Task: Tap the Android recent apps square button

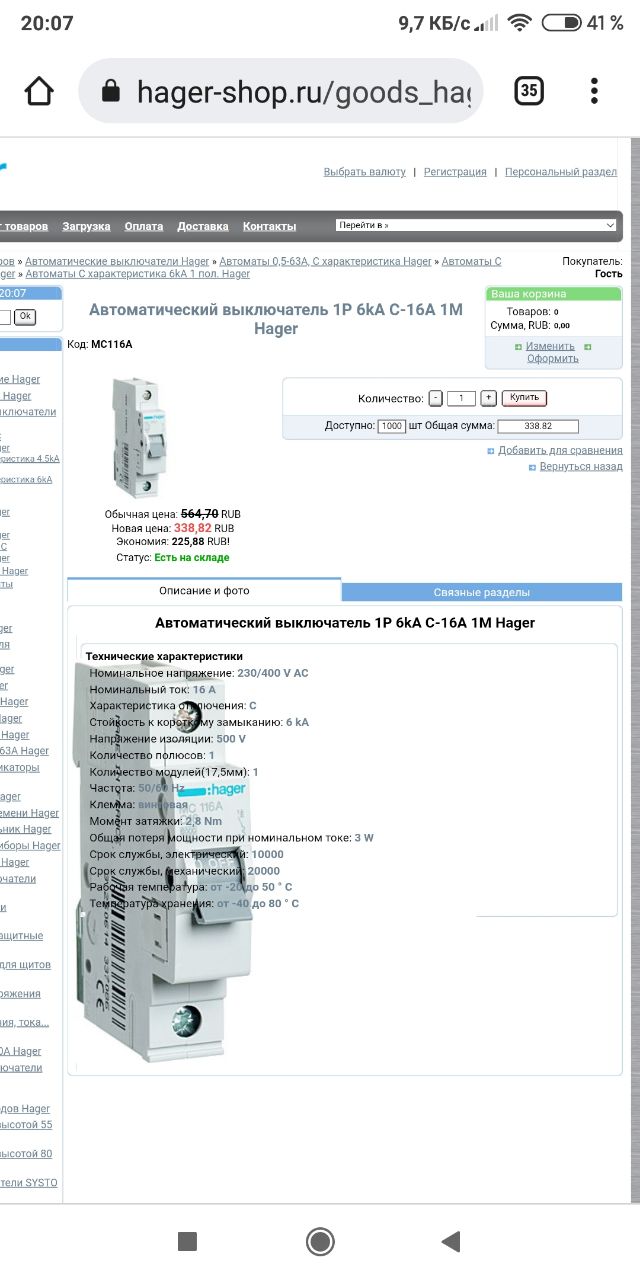Action: click(187, 1241)
